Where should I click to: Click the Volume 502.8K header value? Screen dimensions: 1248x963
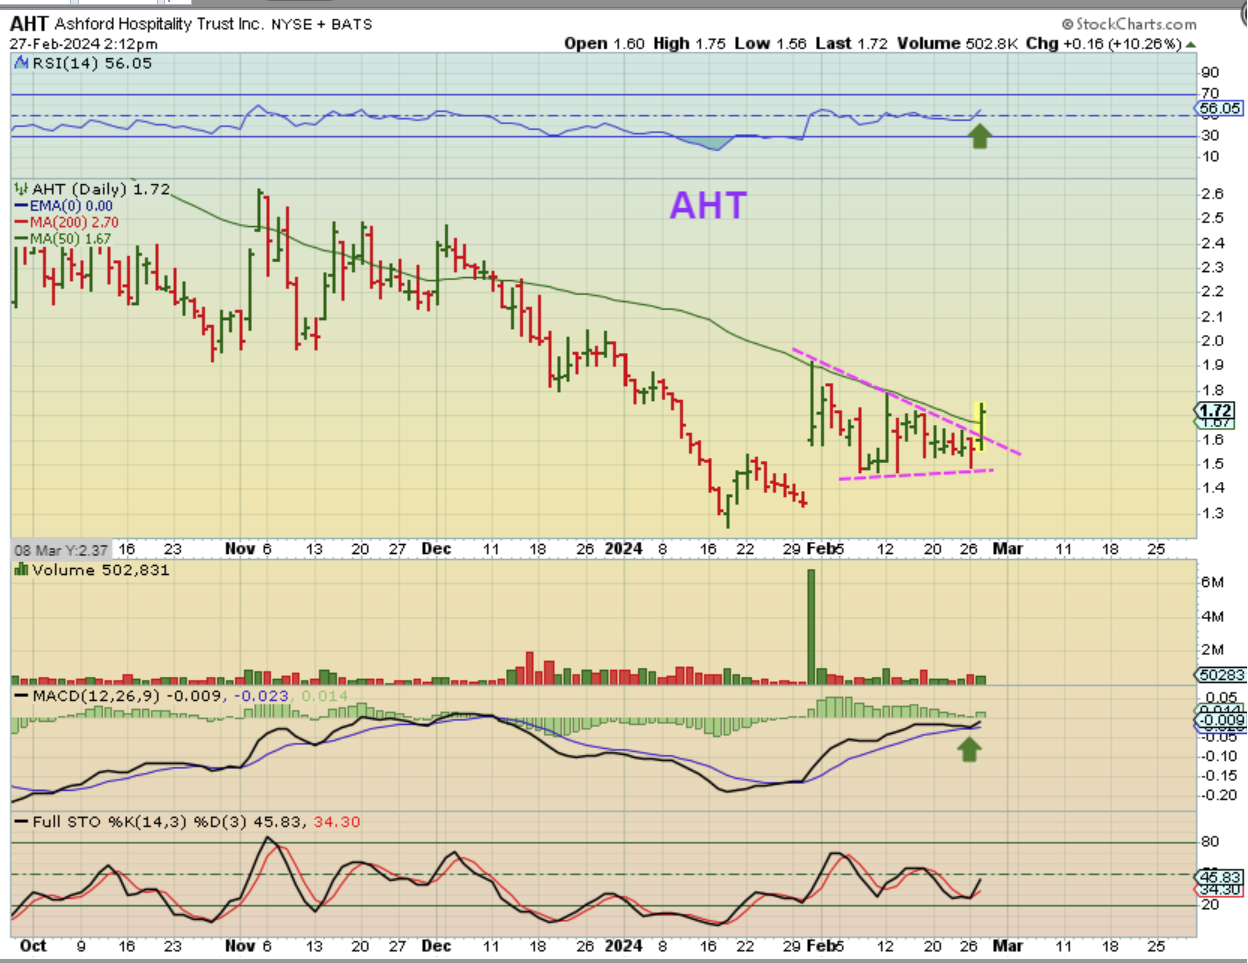click(958, 43)
